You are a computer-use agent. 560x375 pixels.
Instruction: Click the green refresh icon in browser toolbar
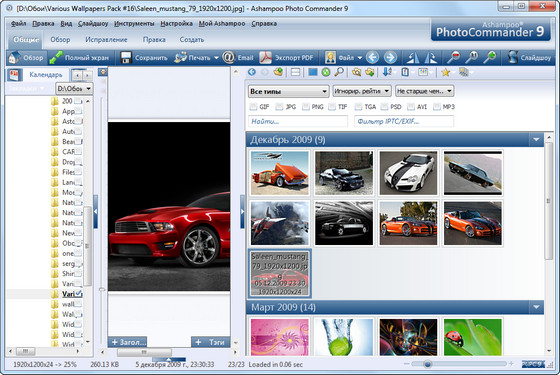[326, 72]
